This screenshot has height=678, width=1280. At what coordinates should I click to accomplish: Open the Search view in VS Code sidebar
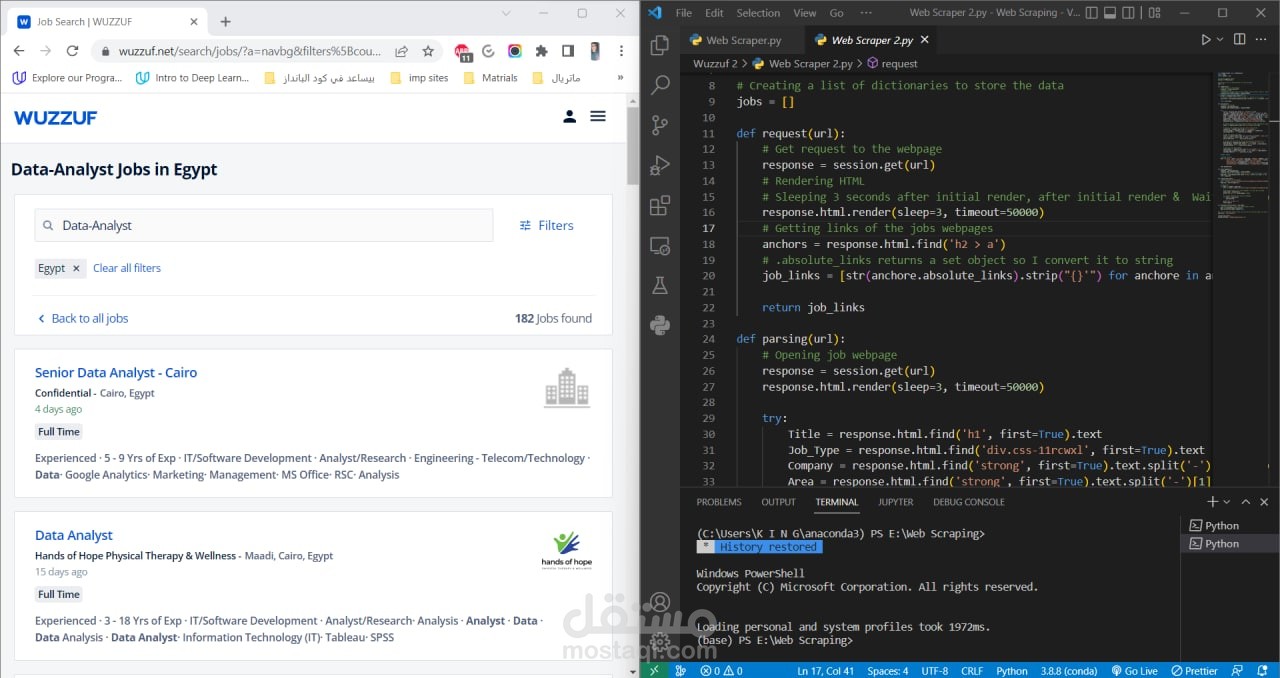(x=660, y=85)
